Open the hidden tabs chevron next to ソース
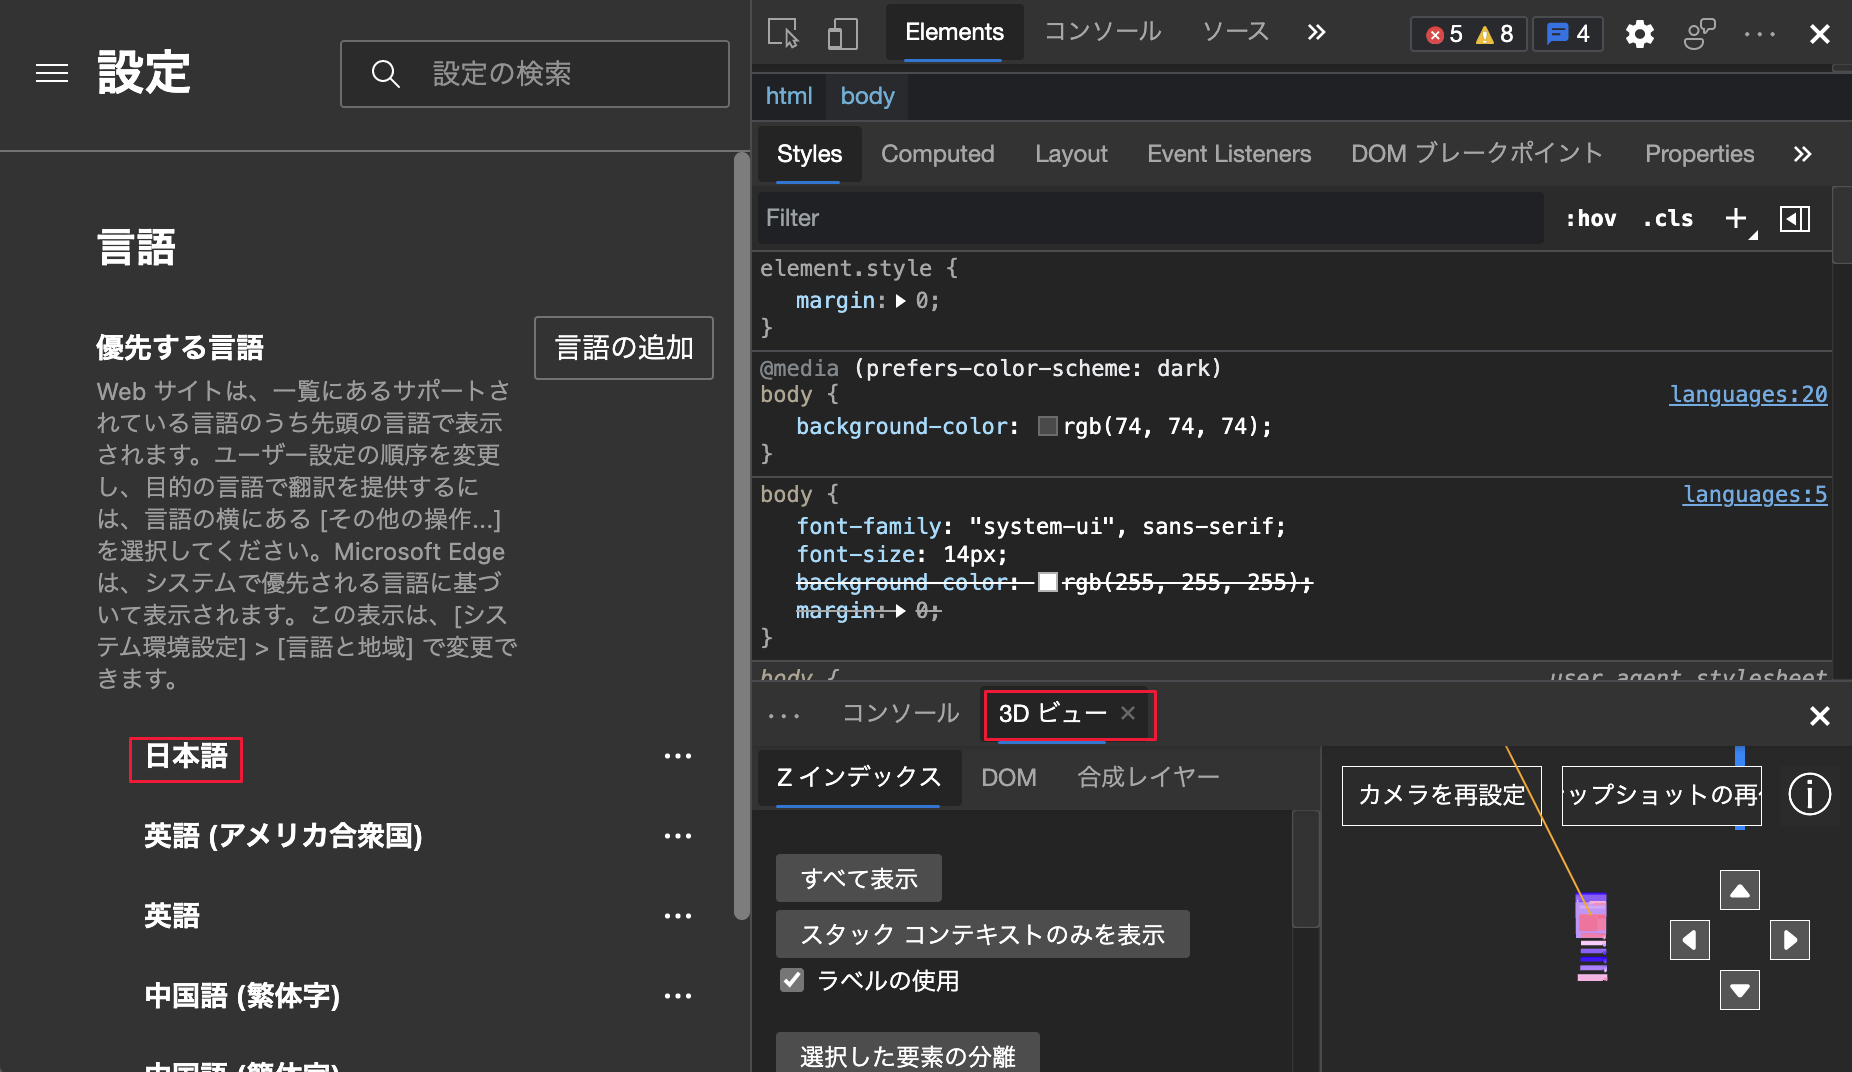The width and height of the screenshot is (1852, 1072). [1316, 31]
